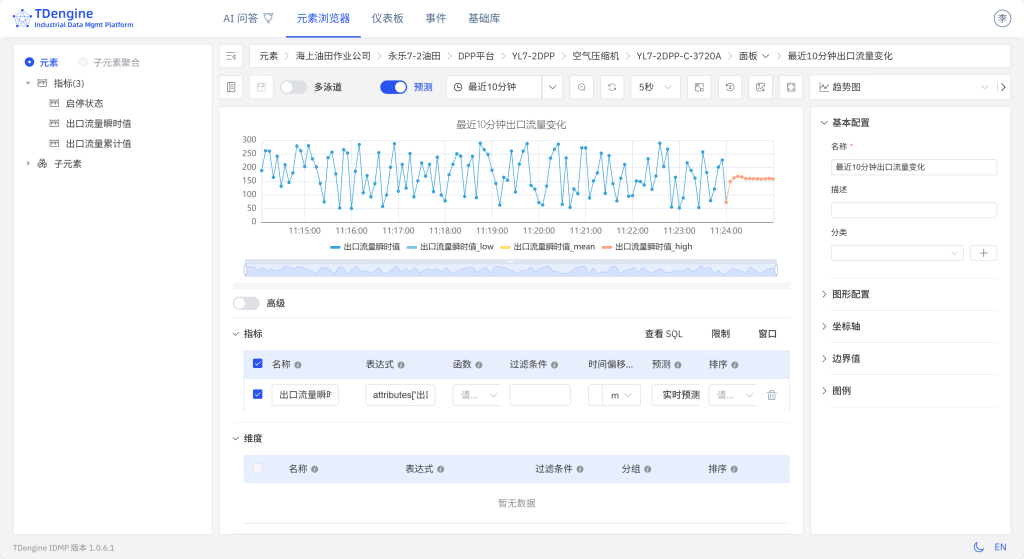Open the user avatar 李 menu

click(1002, 18)
